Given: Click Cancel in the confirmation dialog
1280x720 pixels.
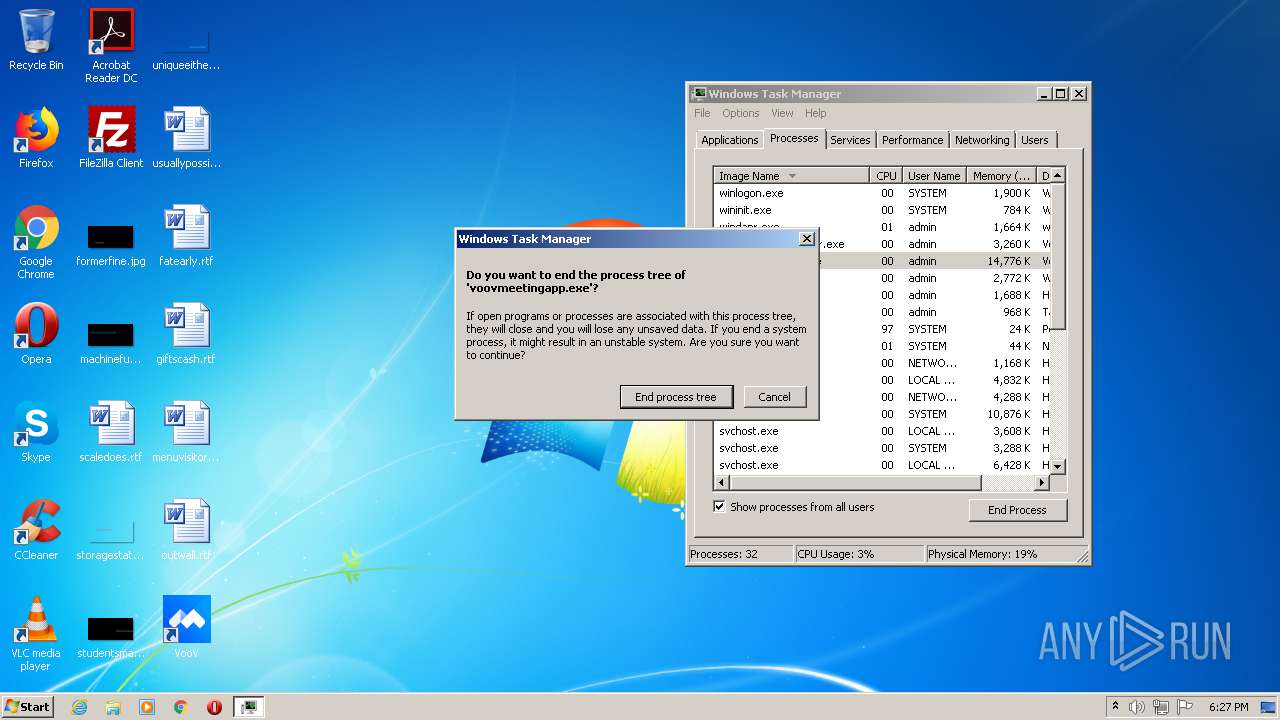Looking at the screenshot, I should tap(774, 397).
